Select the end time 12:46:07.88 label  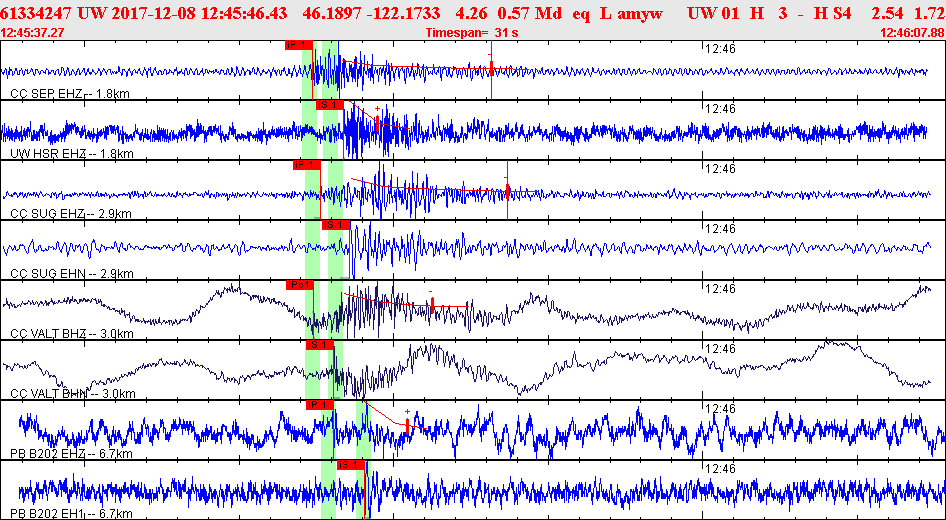click(x=912, y=33)
